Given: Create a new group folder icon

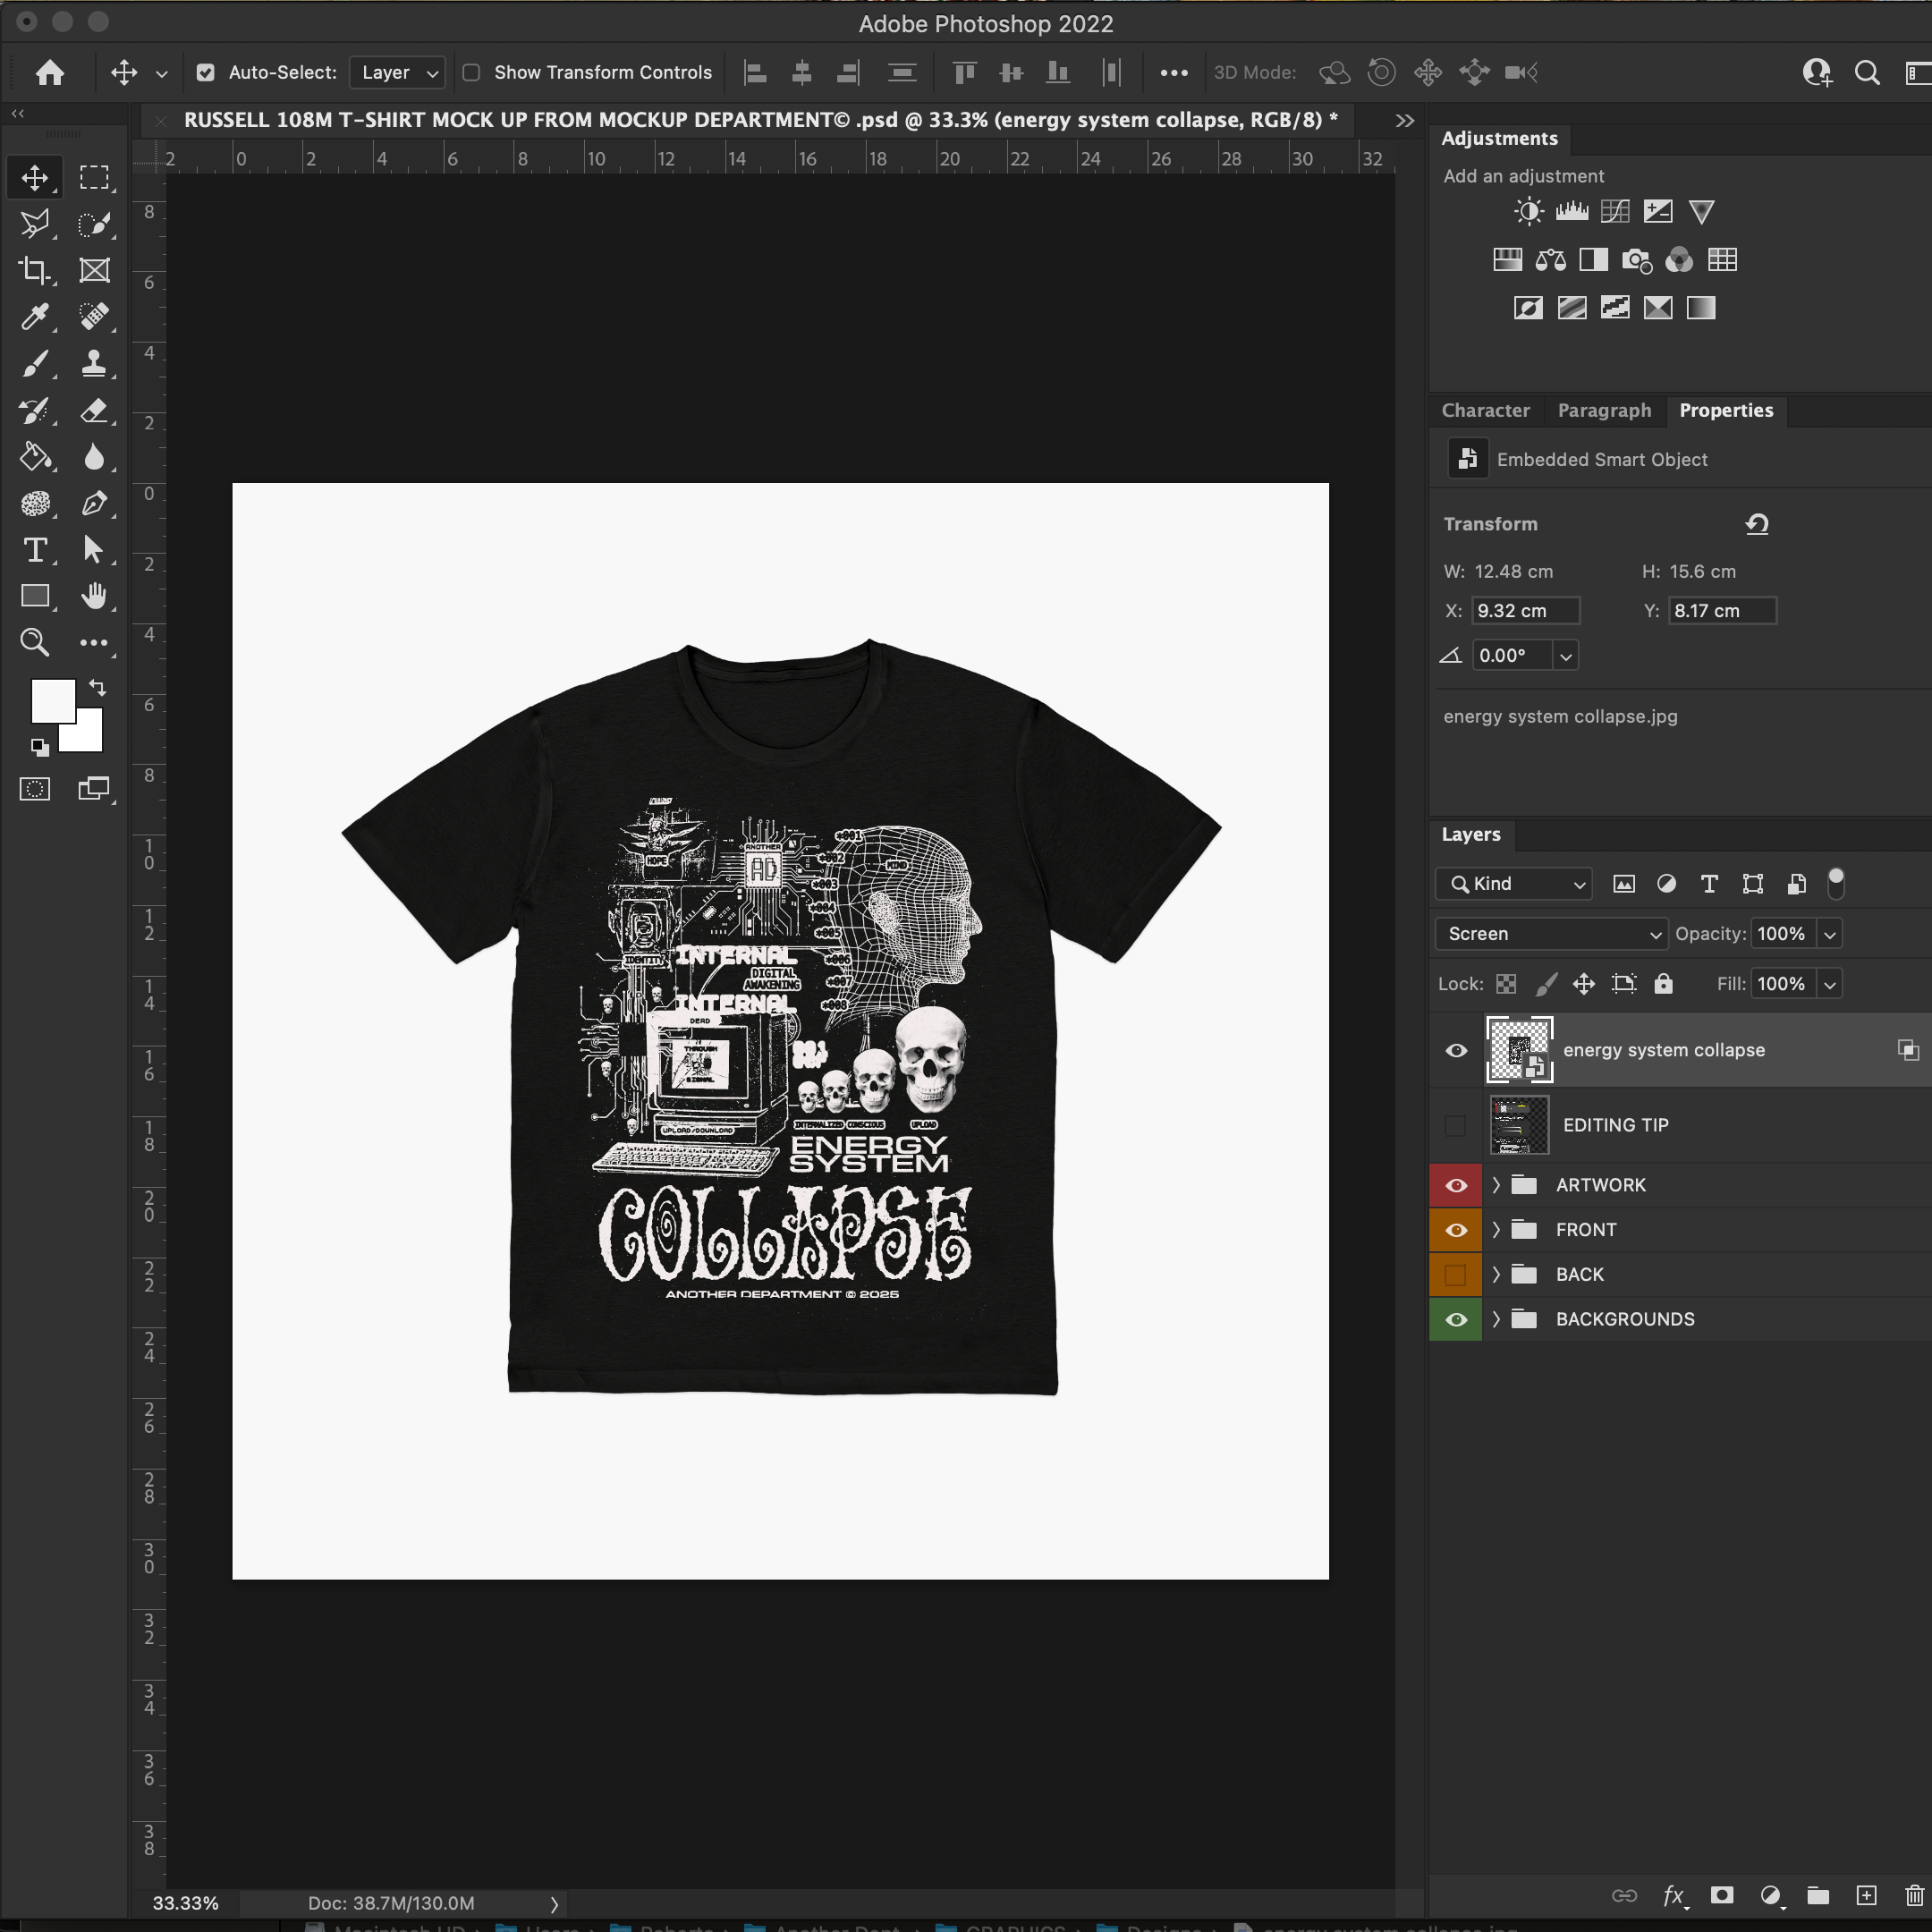Looking at the screenshot, I should pyautogui.click(x=1818, y=1895).
